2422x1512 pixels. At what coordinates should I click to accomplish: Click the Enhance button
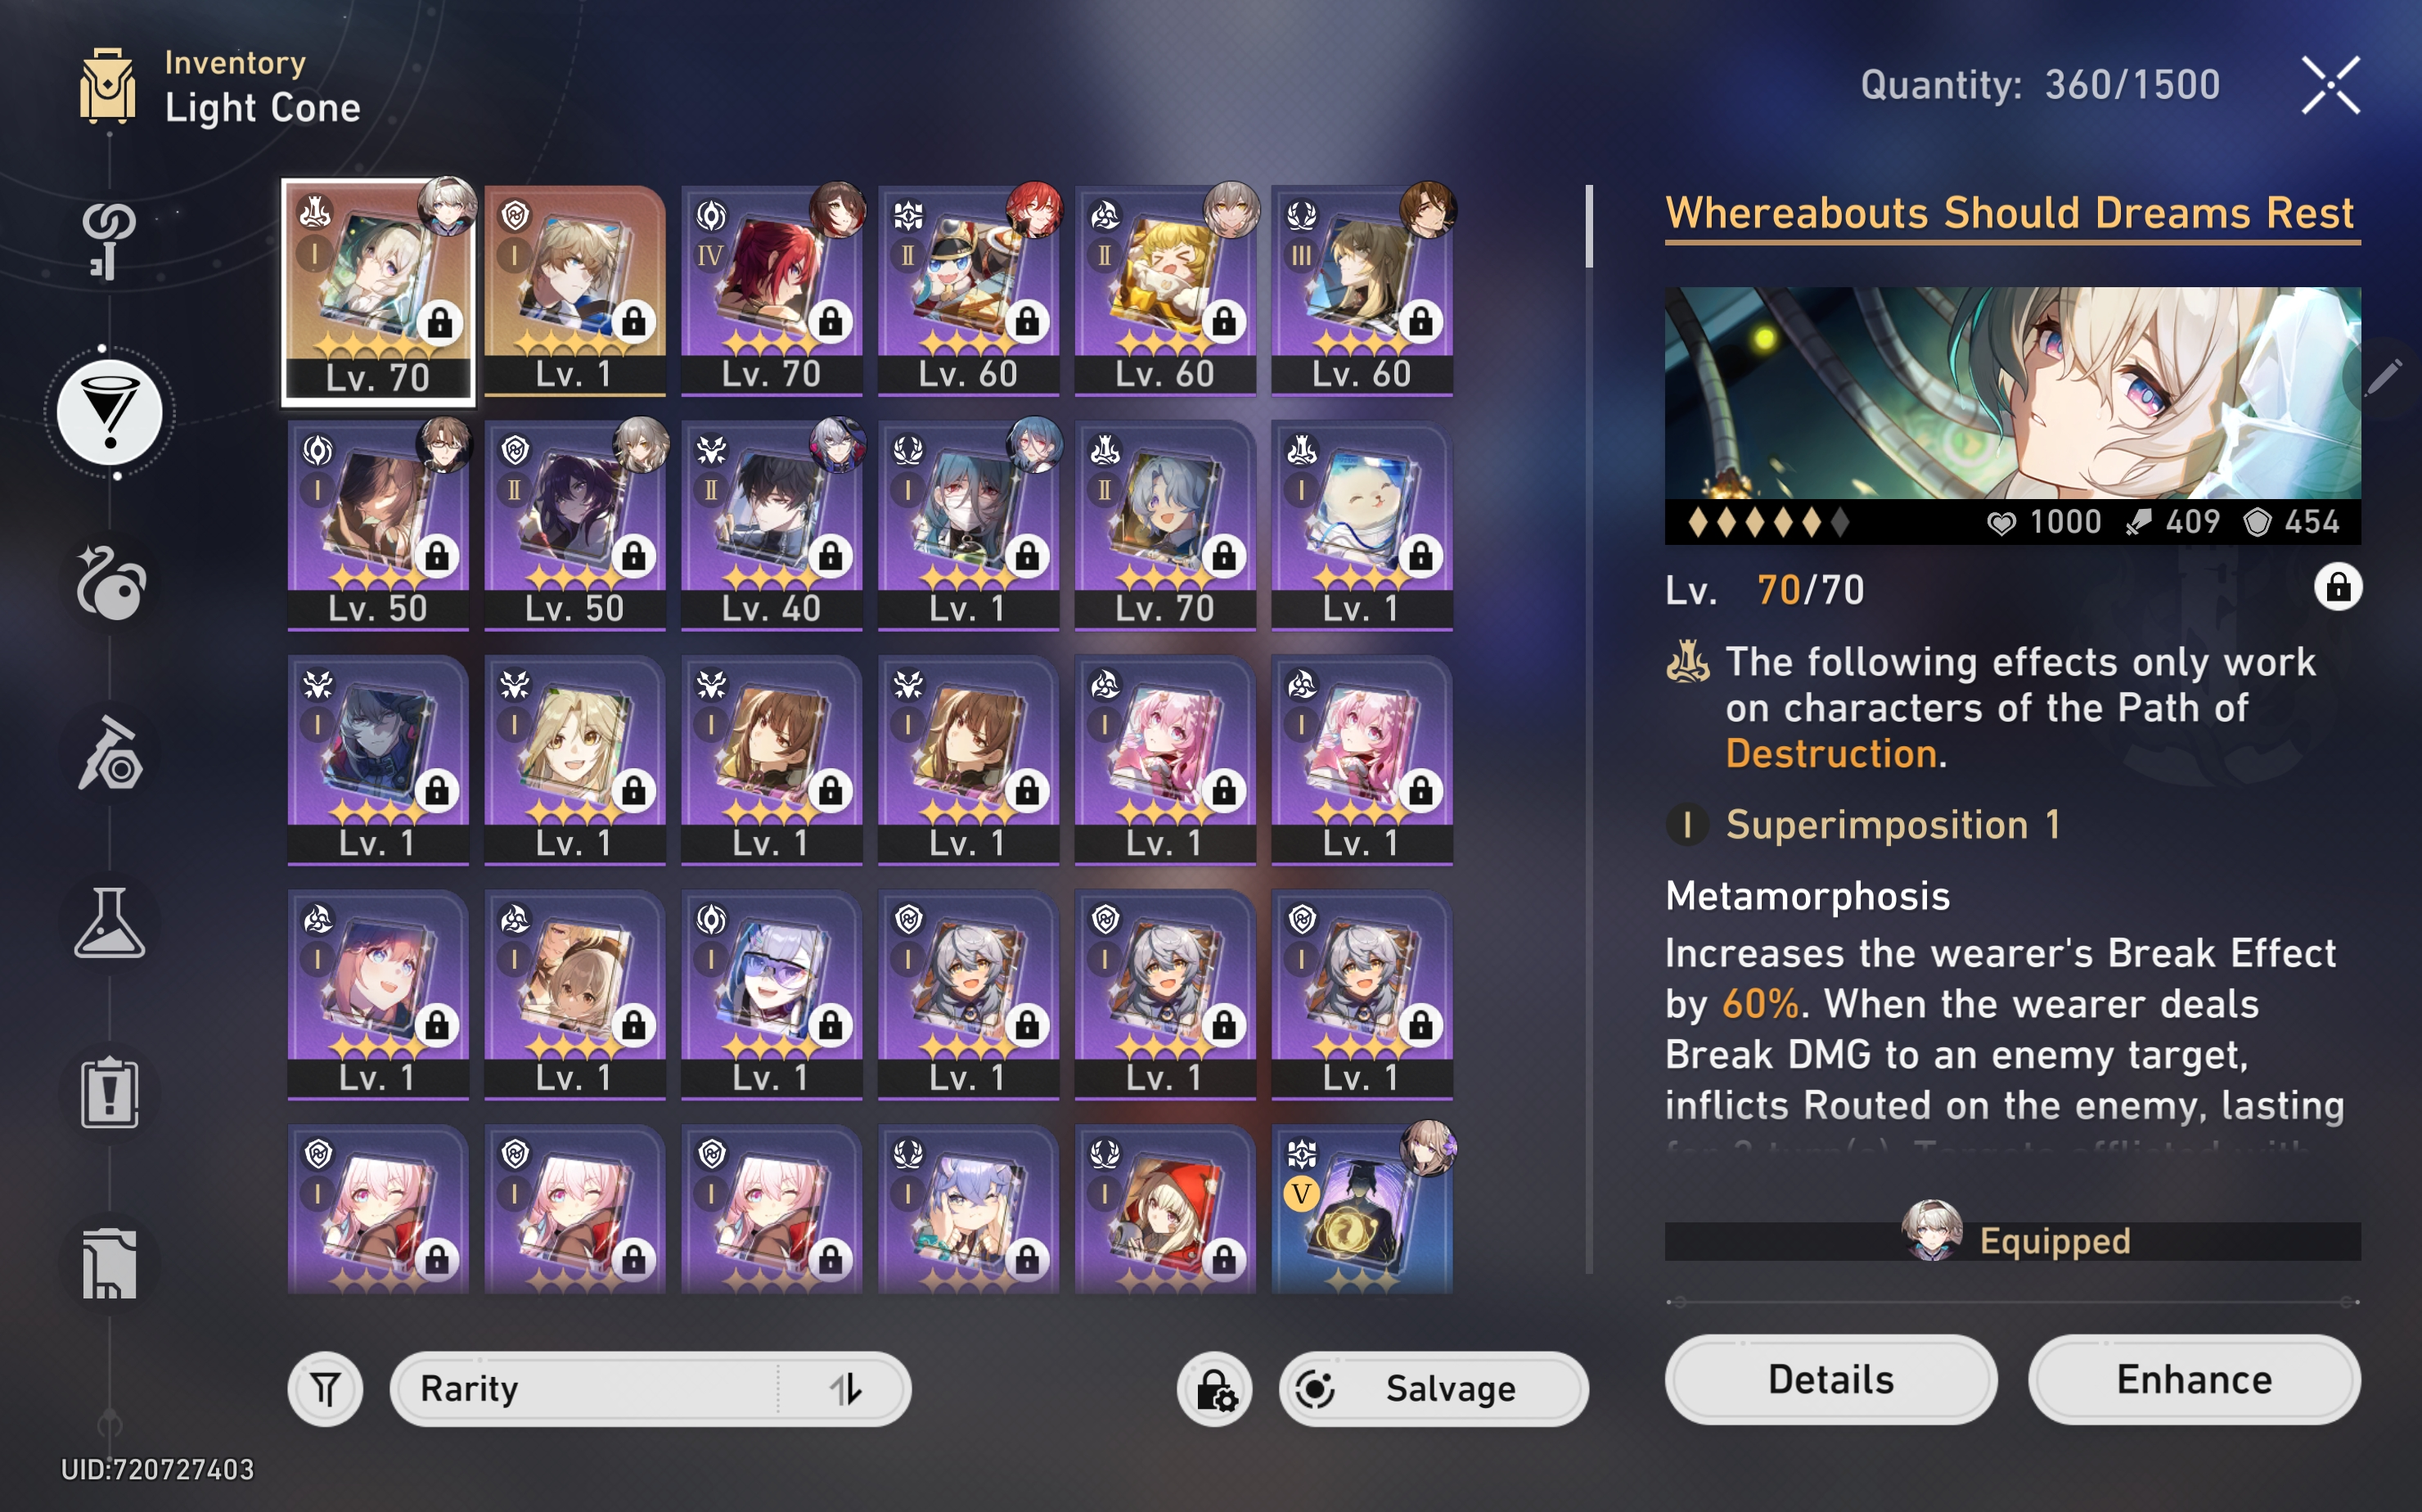click(x=2194, y=1379)
